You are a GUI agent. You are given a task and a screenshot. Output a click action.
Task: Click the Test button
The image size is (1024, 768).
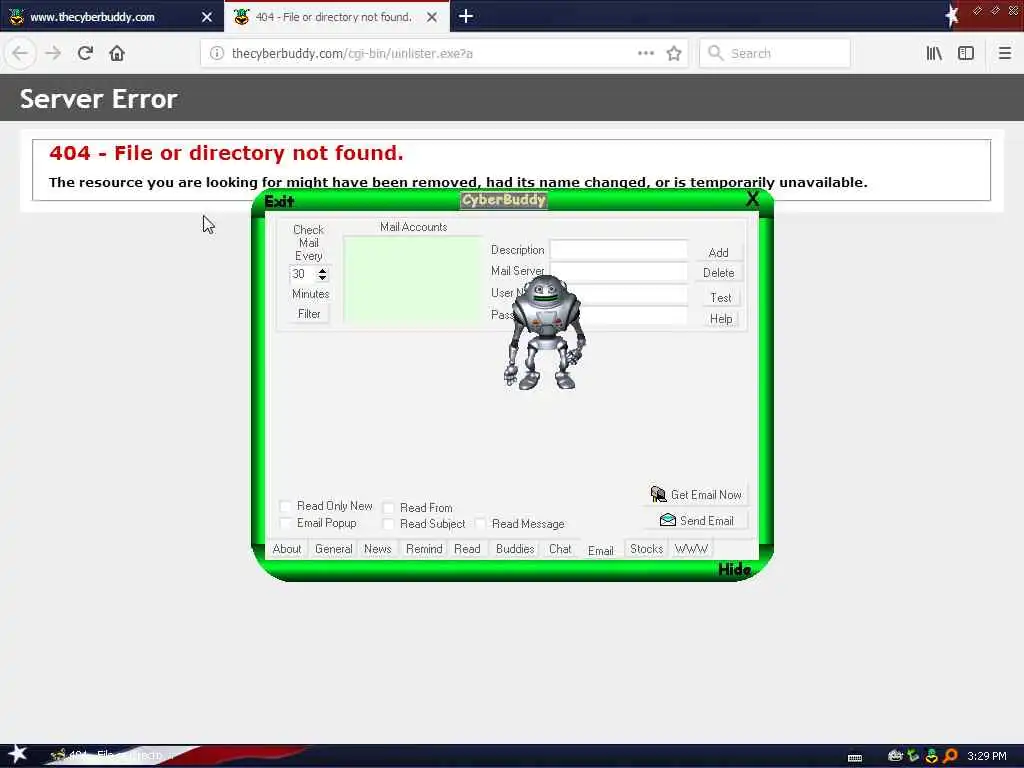click(x=721, y=298)
